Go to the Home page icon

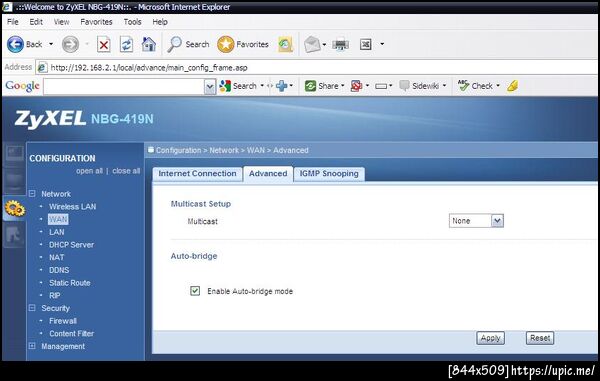[149, 44]
